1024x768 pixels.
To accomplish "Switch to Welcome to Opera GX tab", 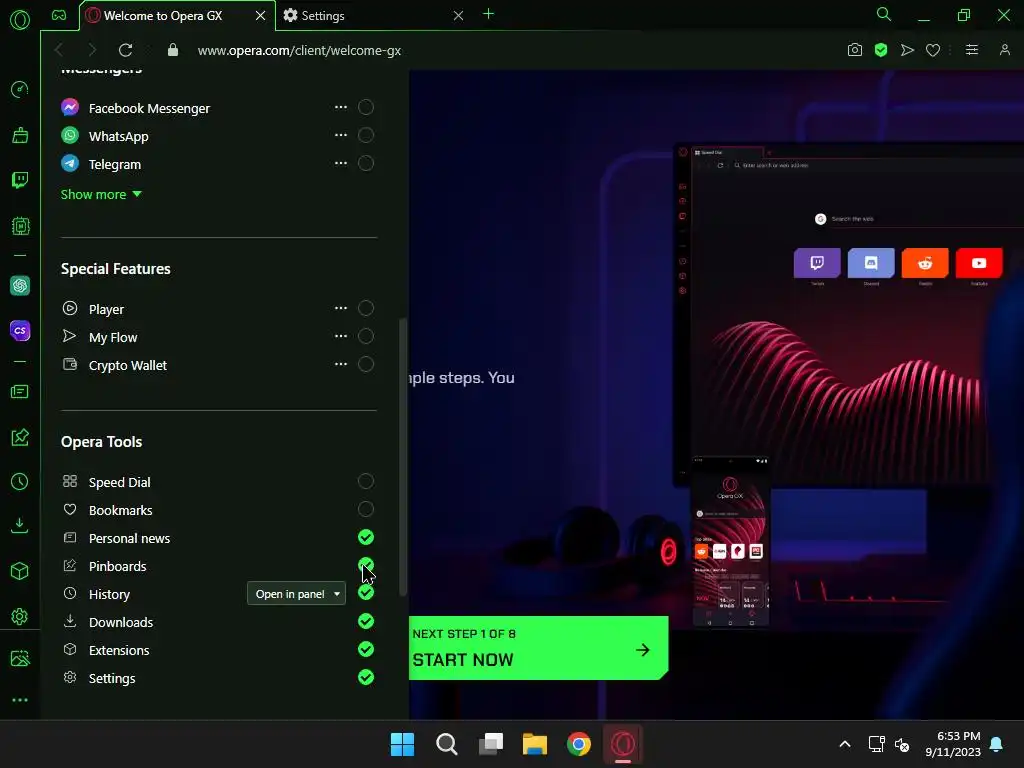I will pos(163,16).
